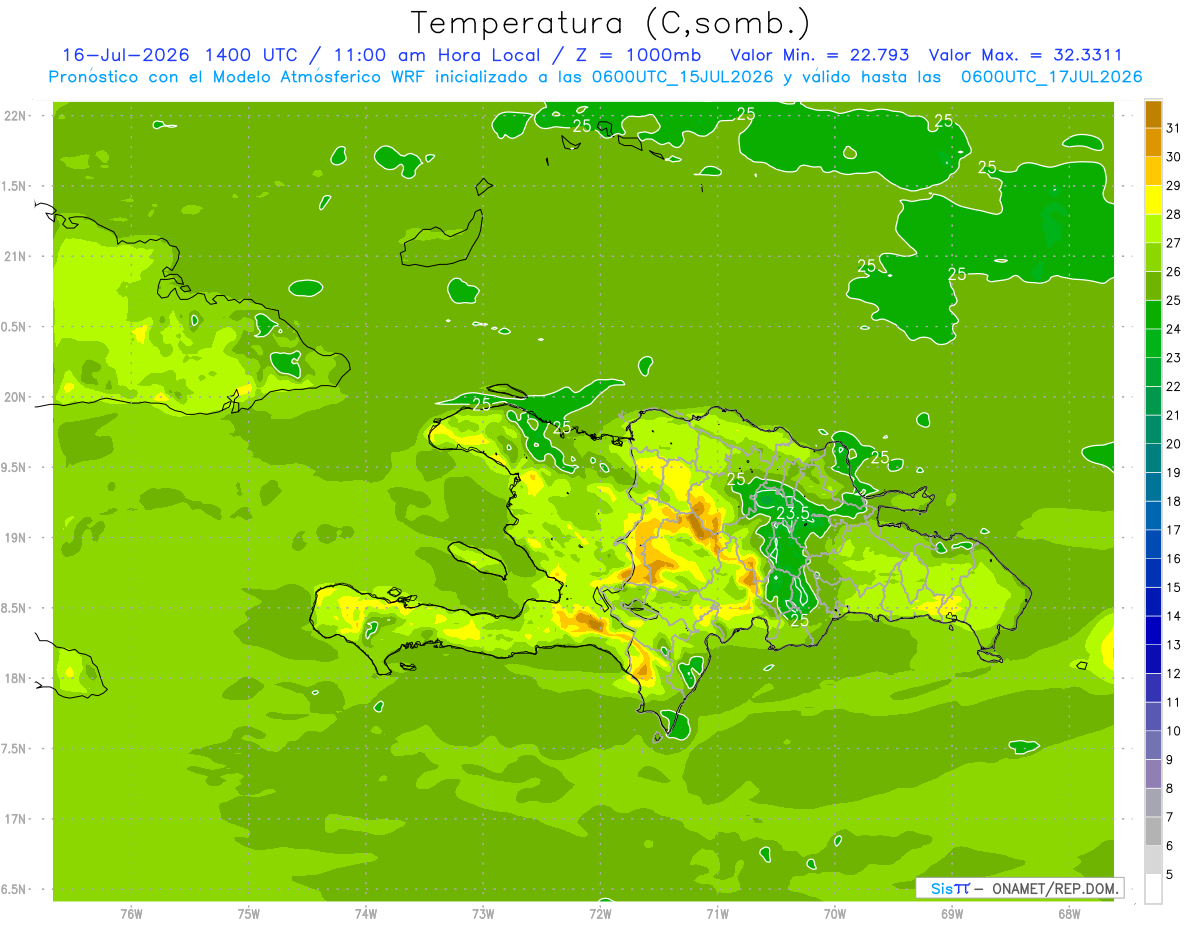Pick the white swatch below legend value 5
The image size is (1200, 927).
pyautogui.click(x=1153, y=889)
